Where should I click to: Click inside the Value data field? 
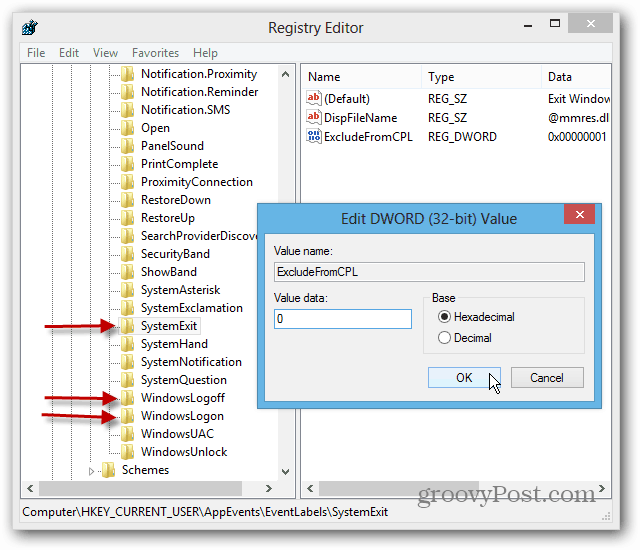click(x=343, y=319)
